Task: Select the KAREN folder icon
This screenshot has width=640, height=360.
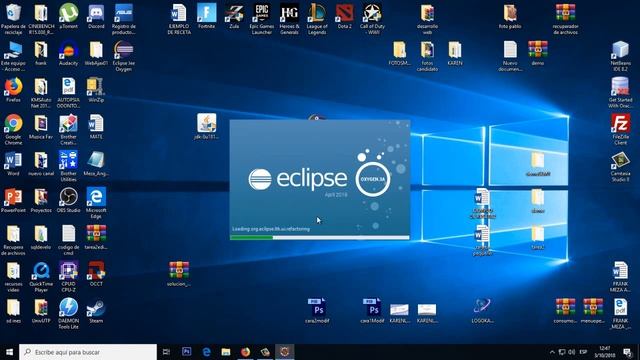Action: tap(455, 53)
